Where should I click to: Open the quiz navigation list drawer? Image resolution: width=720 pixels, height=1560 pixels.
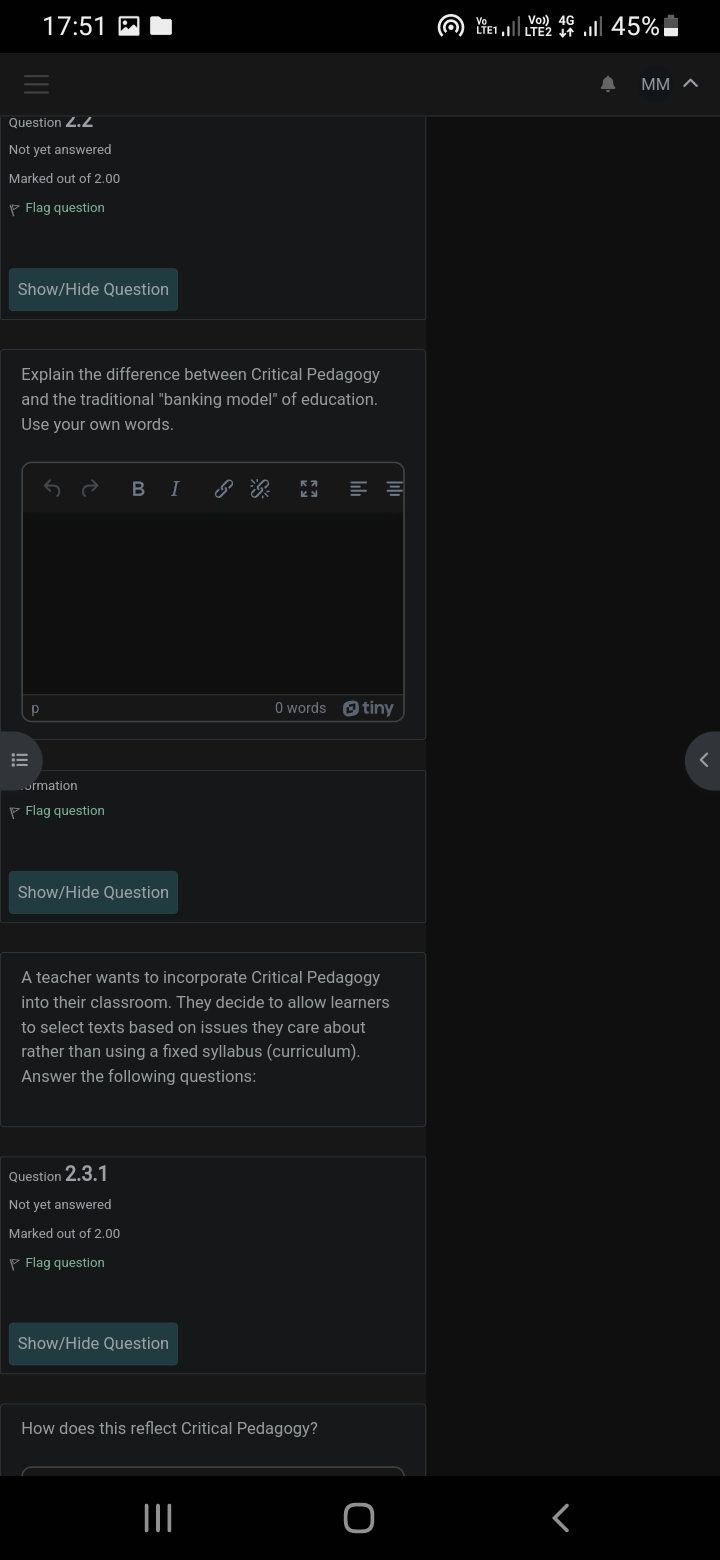pyautogui.click(x=19, y=760)
